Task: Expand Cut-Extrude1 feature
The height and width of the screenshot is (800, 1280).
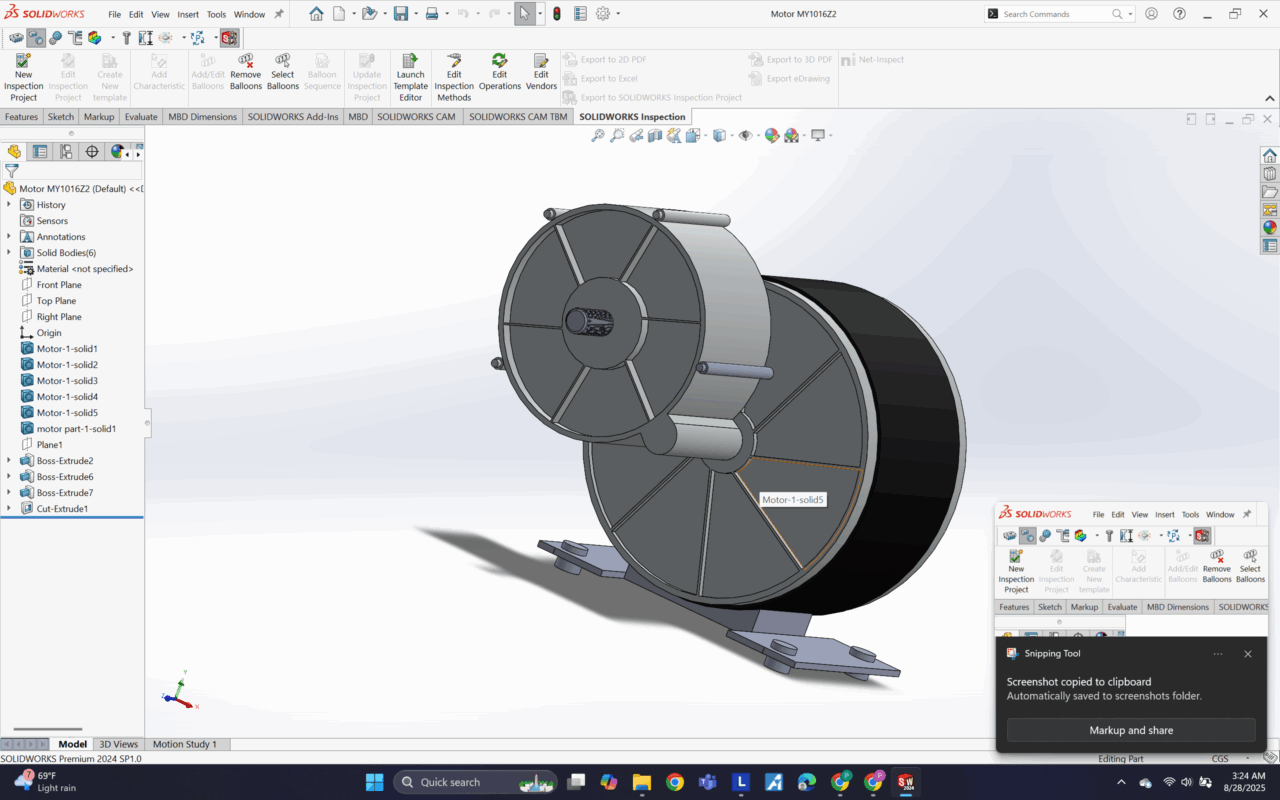Action: pos(9,509)
